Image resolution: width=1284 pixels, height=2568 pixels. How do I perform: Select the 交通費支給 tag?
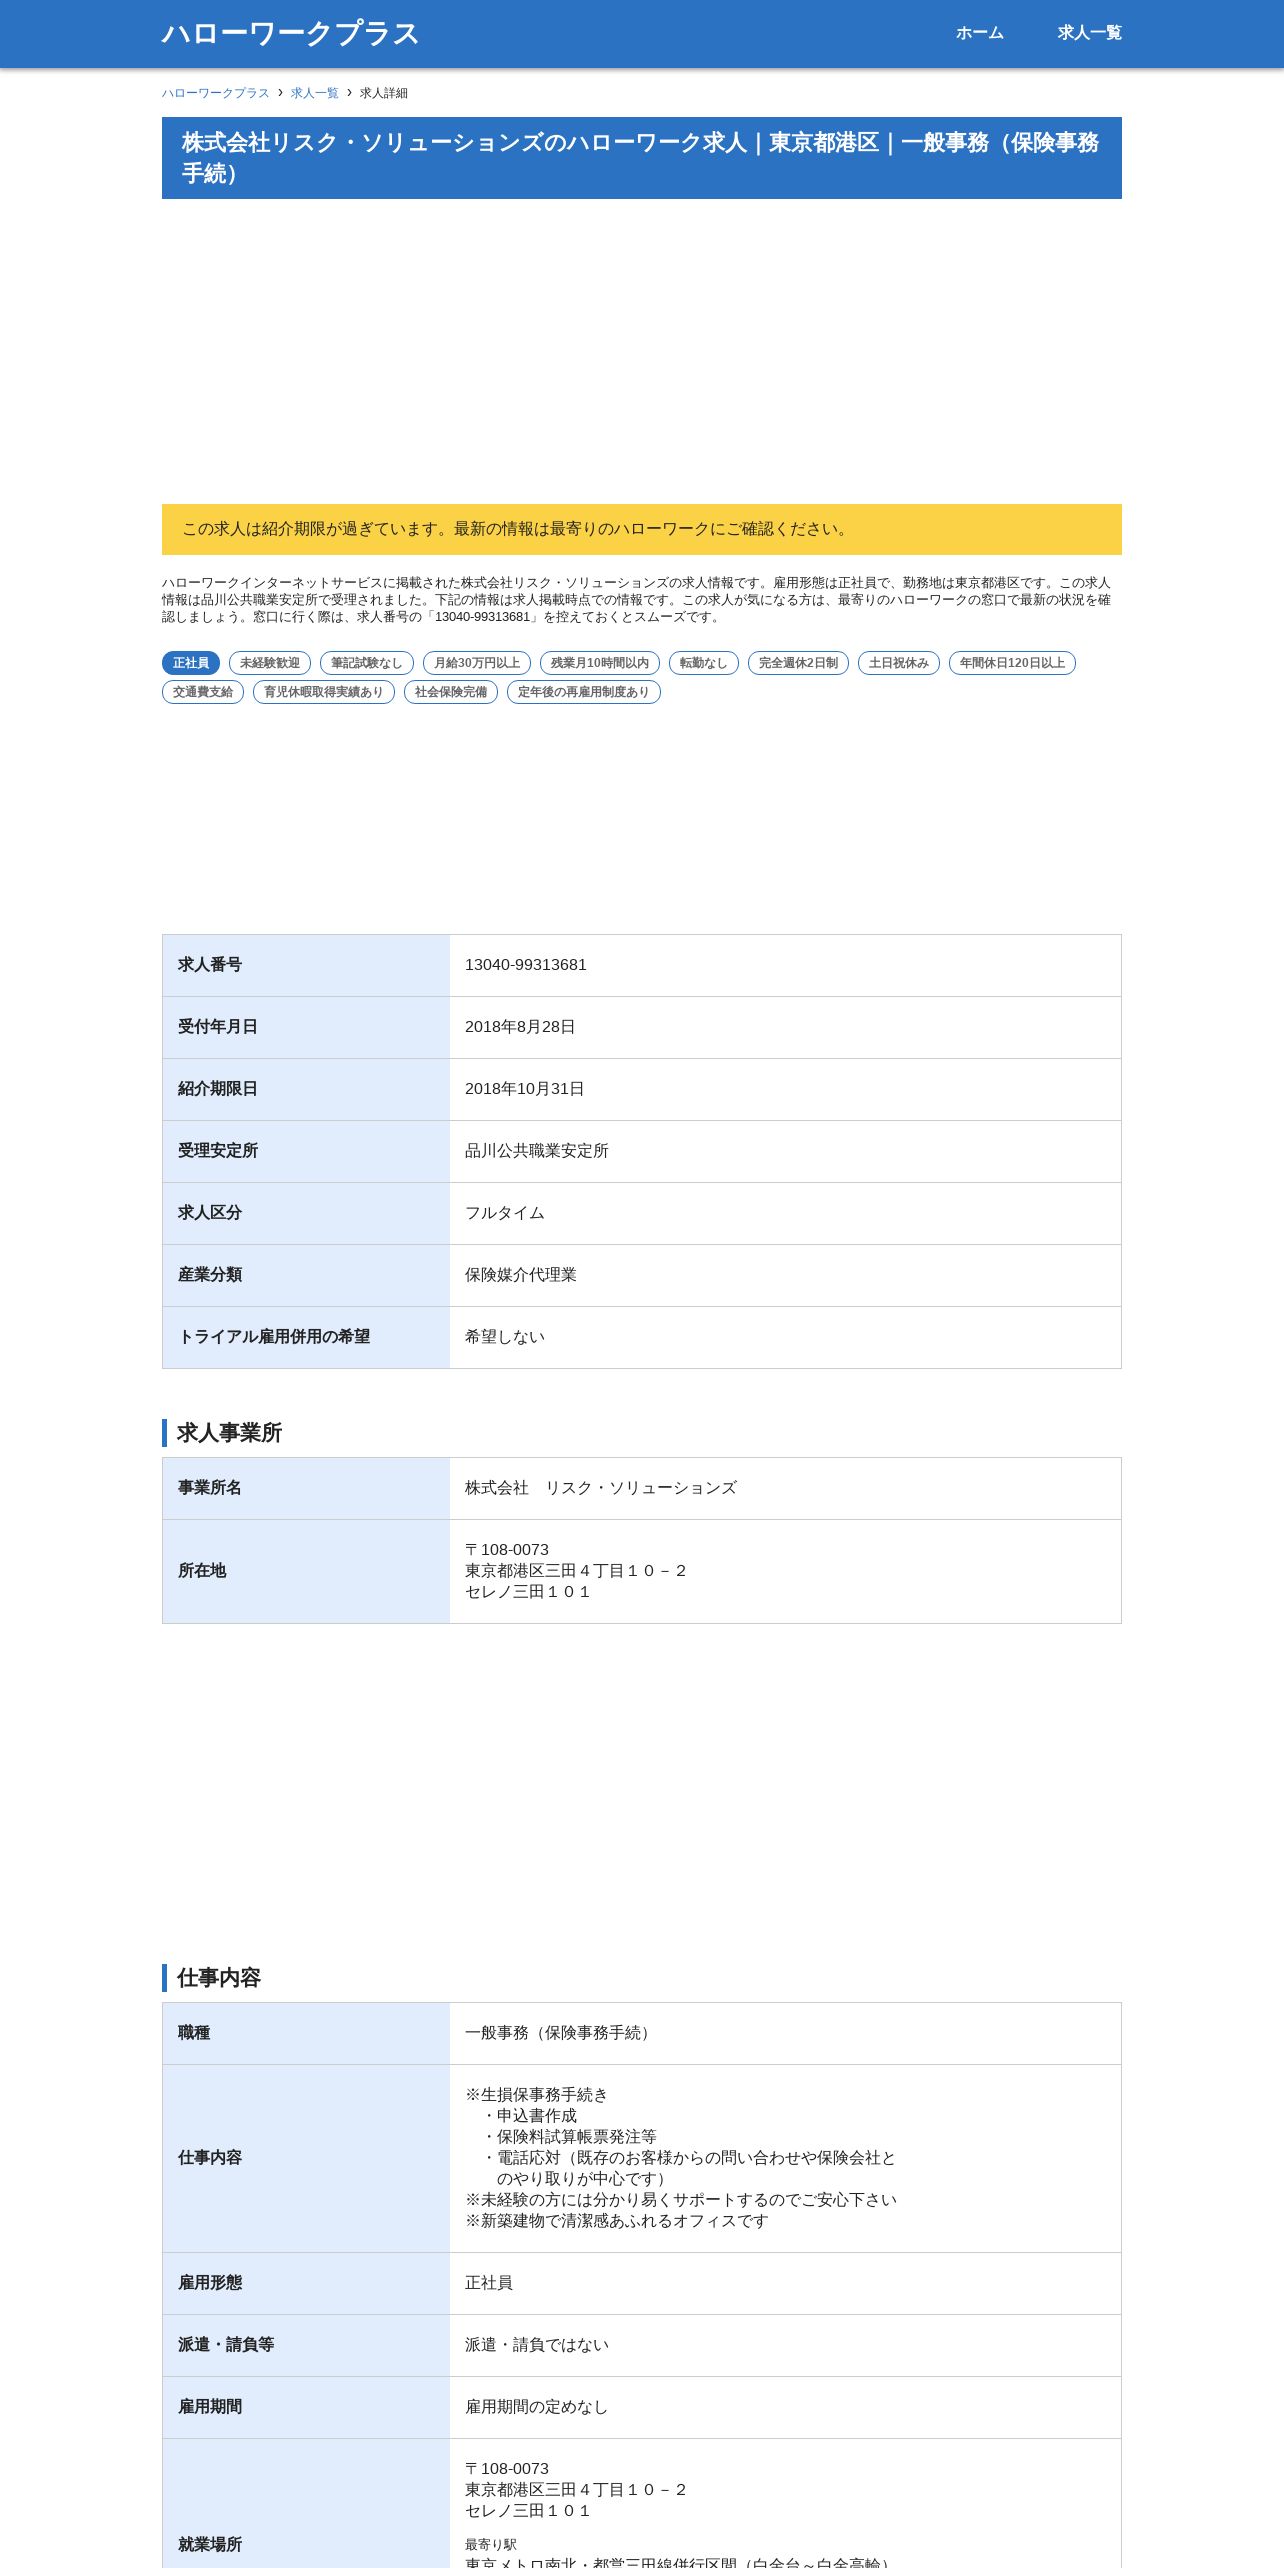pyautogui.click(x=203, y=692)
